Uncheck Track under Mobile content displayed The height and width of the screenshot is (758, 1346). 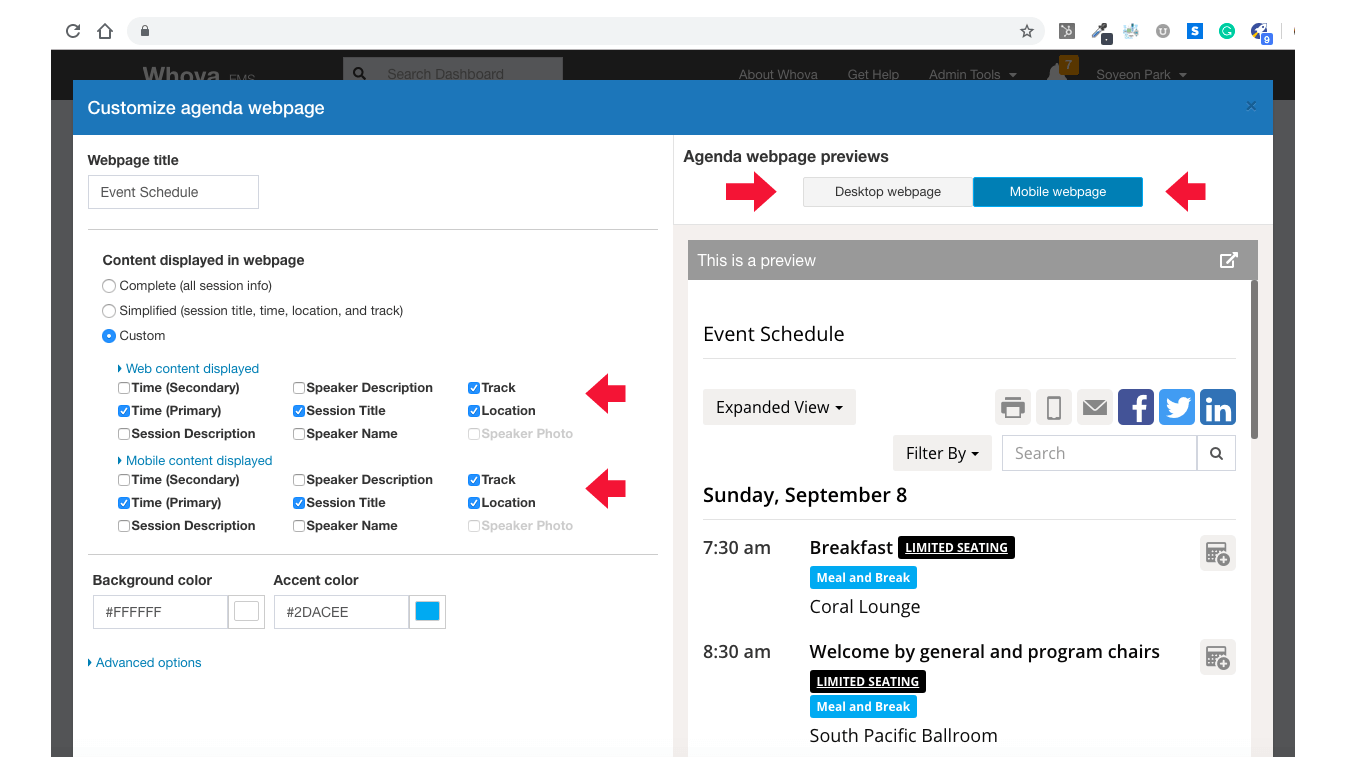click(x=474, y=480)
